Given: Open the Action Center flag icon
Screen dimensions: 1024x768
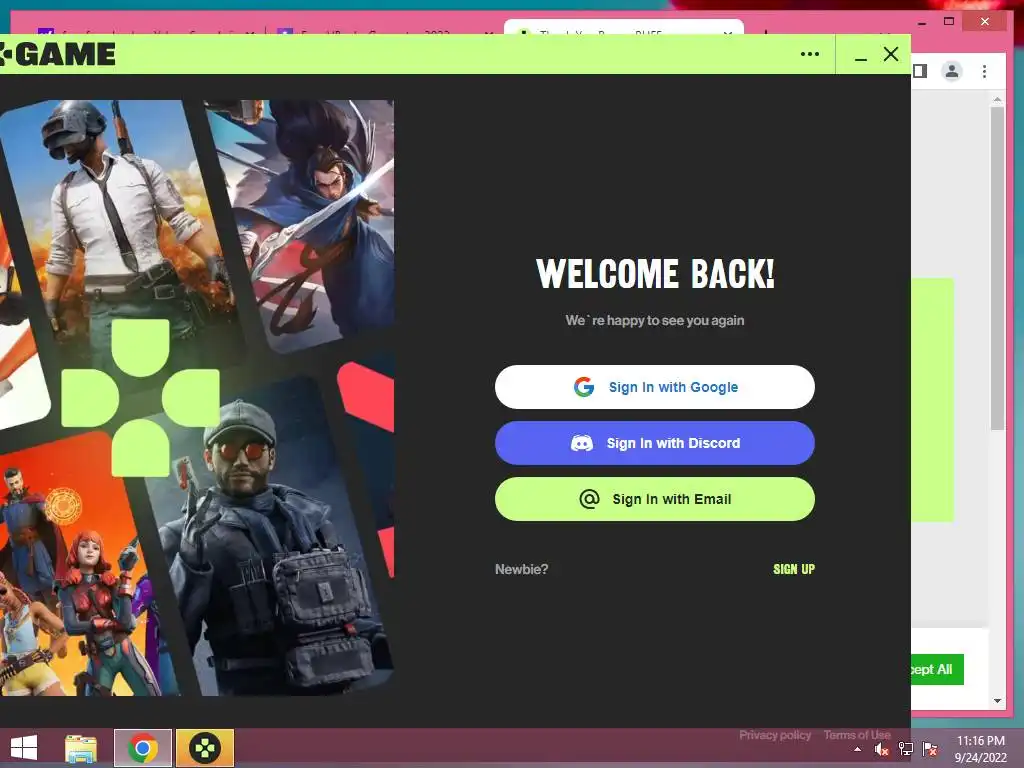Looking at the screenshot, I should 930,749.
